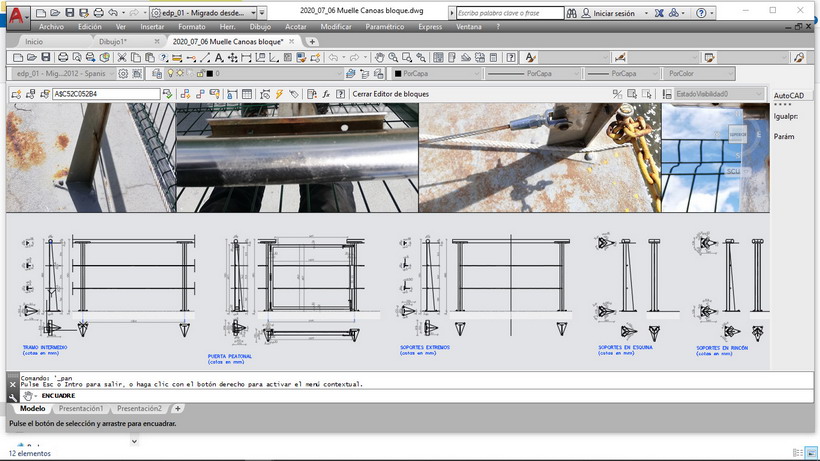Screen dimensions: 820x461
Task: Toggle visibility mode icon in block editor
Action: pos(618,94)
